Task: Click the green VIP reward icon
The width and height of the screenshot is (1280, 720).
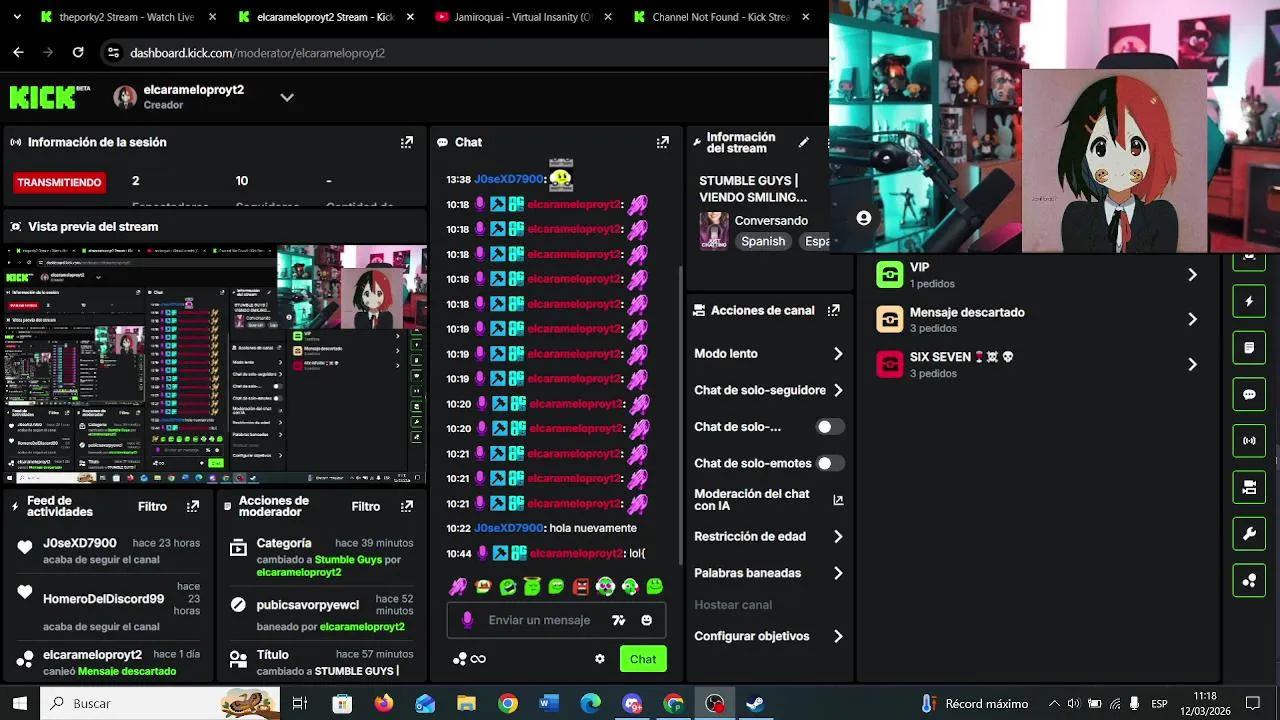Action: tap(889, 274)
